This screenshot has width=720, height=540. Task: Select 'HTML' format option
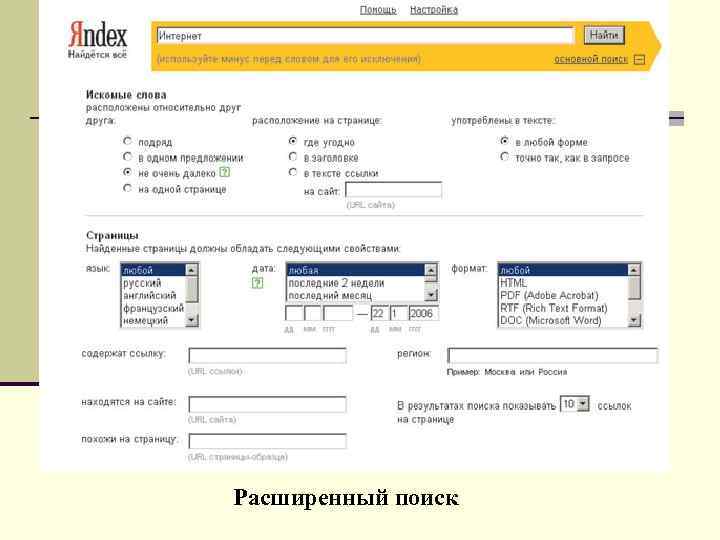pyautogui.click(x=563, y=283)
